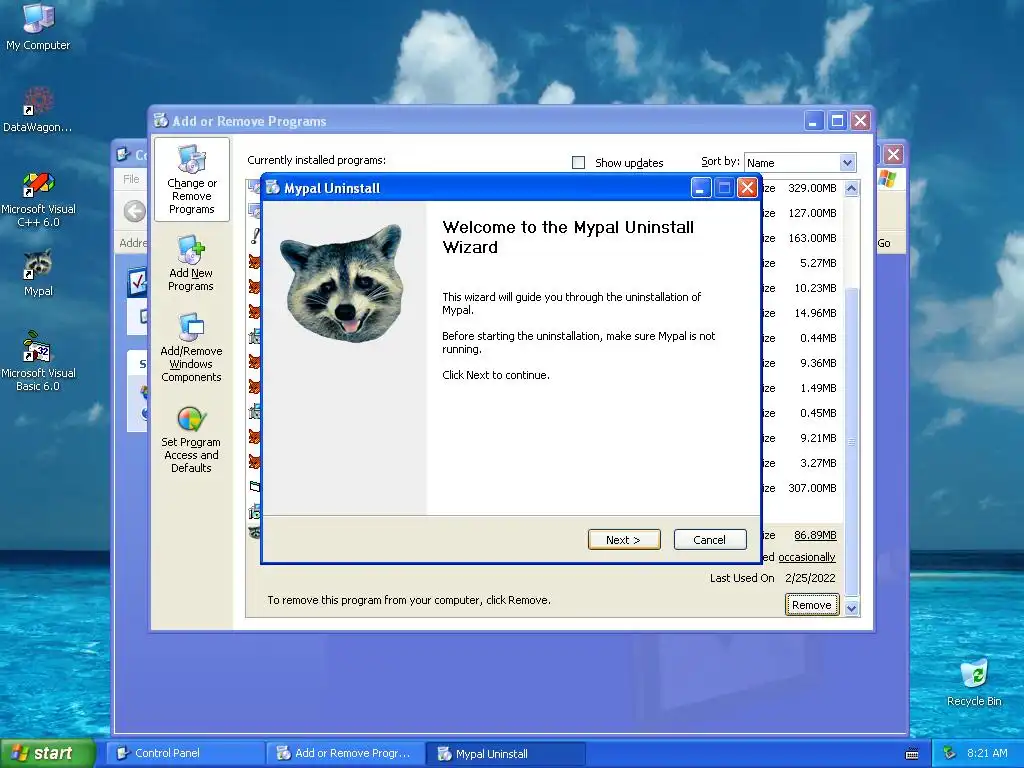Screen dimensions: 1024x768
Task: Minimize the Mypal Uninstall window
Action: (x=701, y=188)
